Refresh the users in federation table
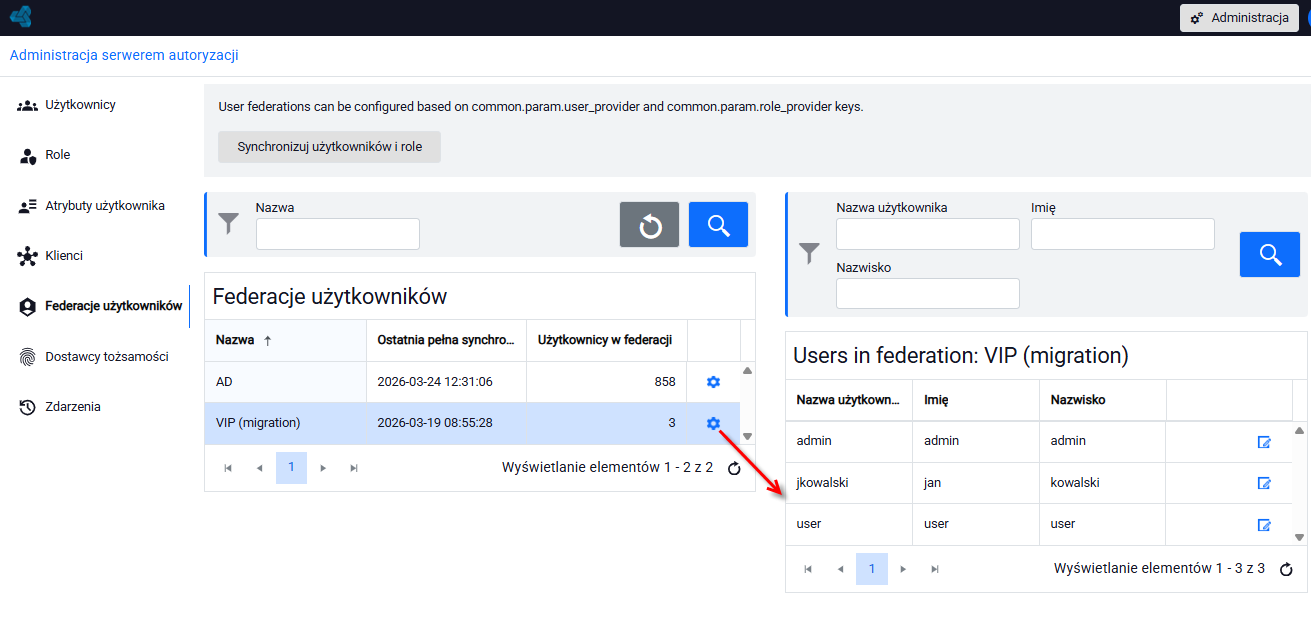This screenshot has height=618, width=1311. pyautogui.click(x=1287, y=569)
